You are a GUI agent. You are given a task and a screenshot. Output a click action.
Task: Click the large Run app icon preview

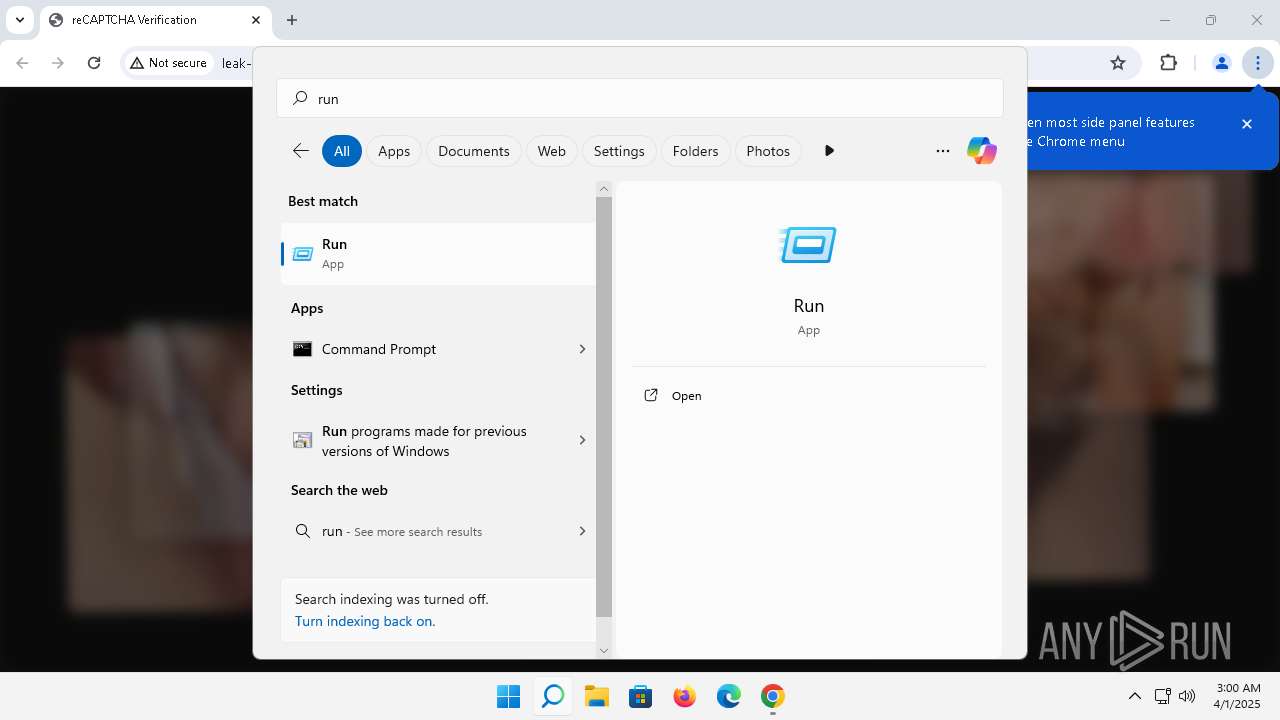click(808, 245)
